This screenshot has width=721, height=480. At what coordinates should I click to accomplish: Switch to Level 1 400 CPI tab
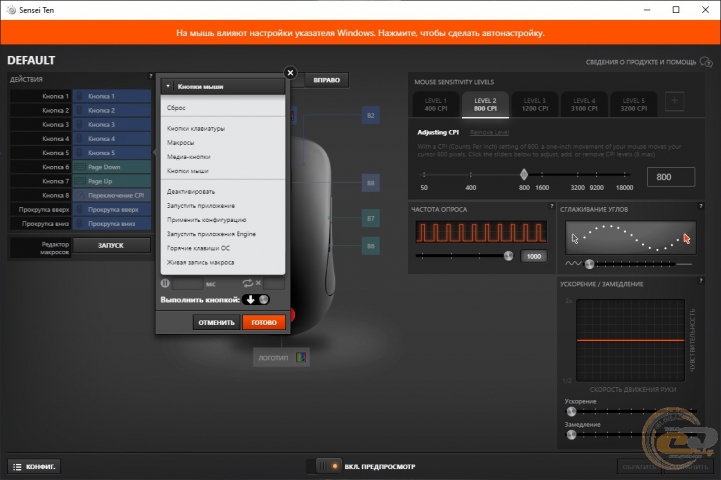coord(435,104)
